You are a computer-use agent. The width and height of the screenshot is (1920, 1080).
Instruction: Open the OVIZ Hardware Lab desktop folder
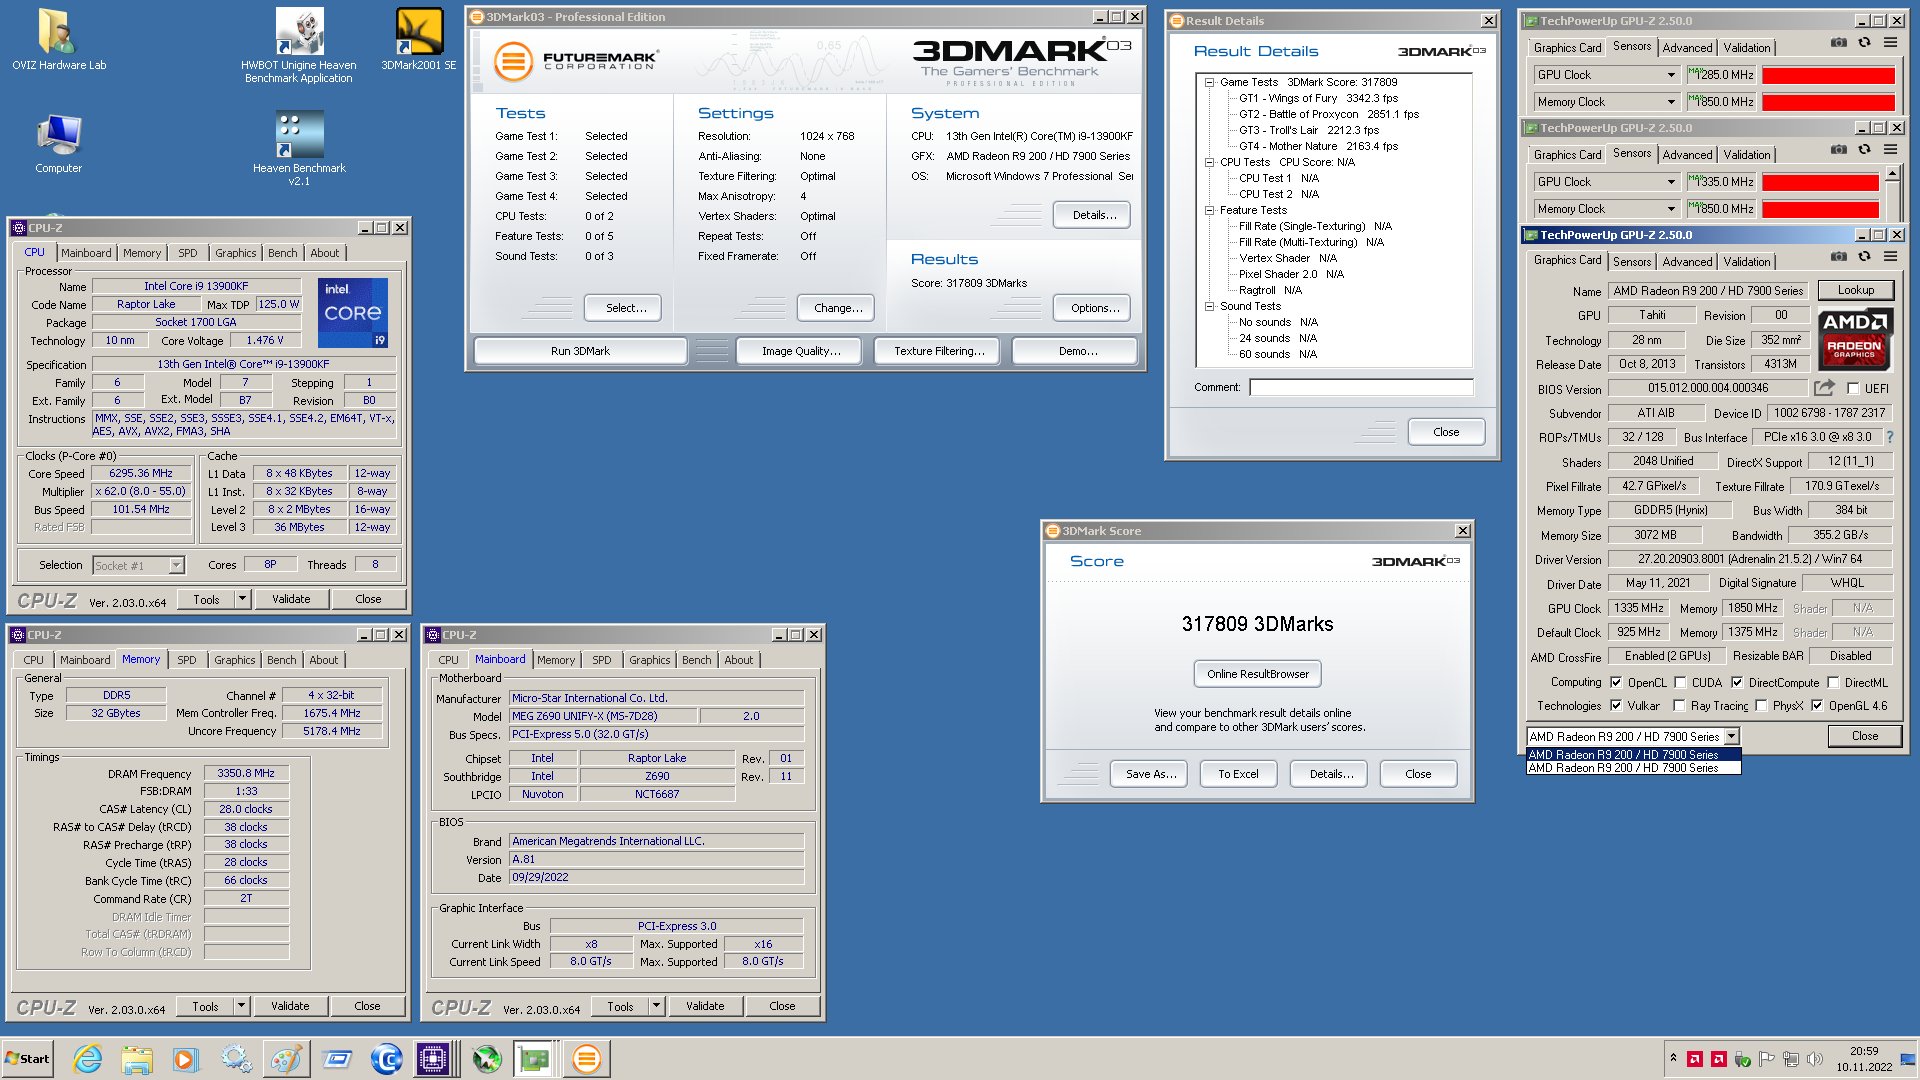[x=58, y=40]
